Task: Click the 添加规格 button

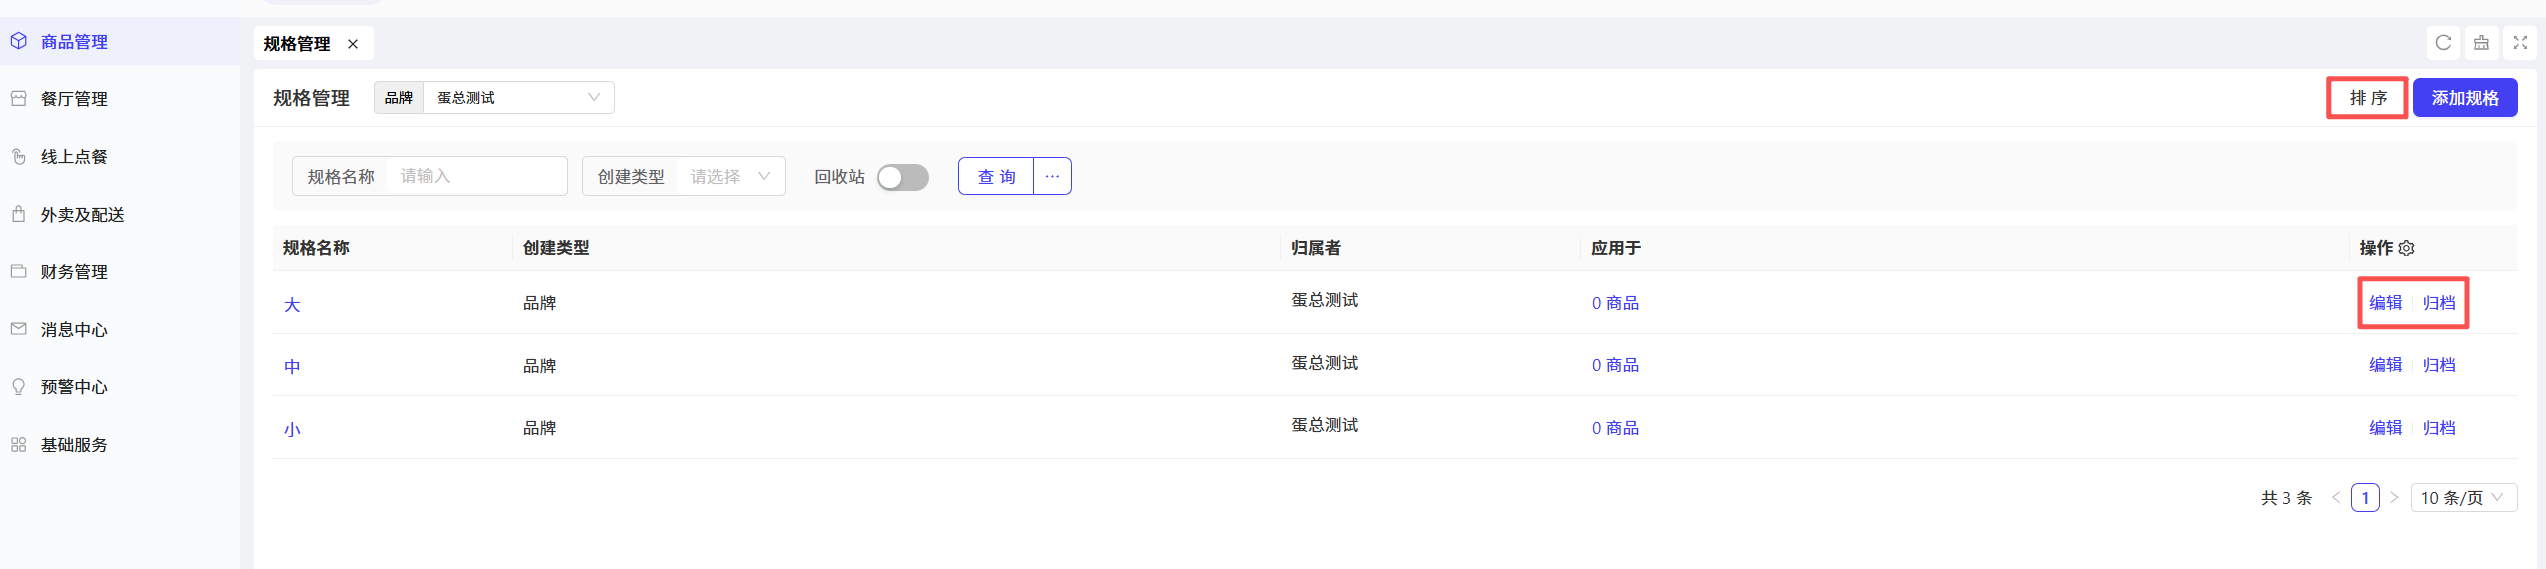Action: pos(2465,98)
